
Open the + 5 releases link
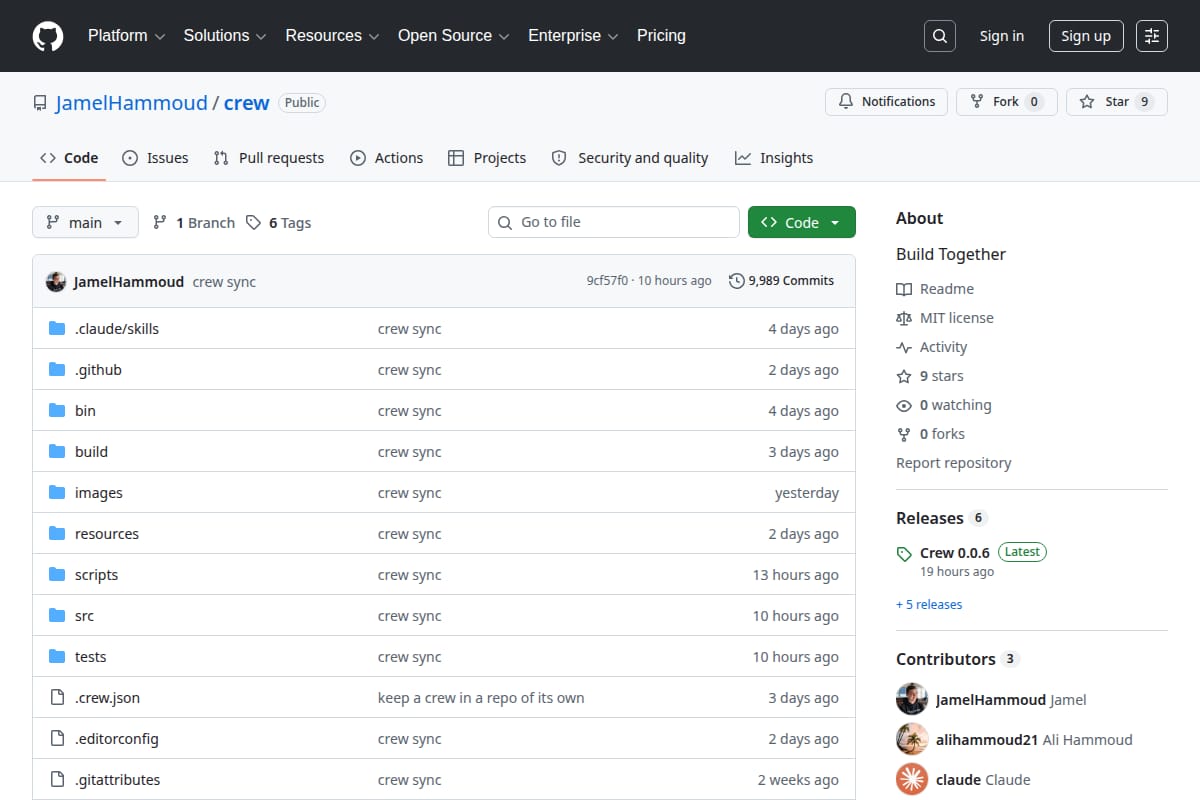pyautogui.click(x=929, y=605)
